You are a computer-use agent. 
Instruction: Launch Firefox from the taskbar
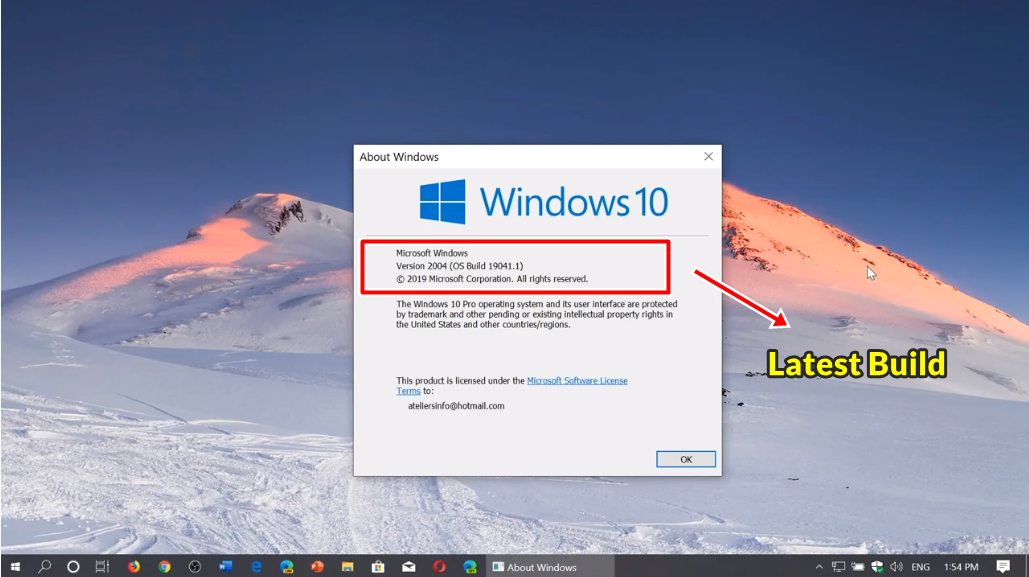click(x=134, y=566)
